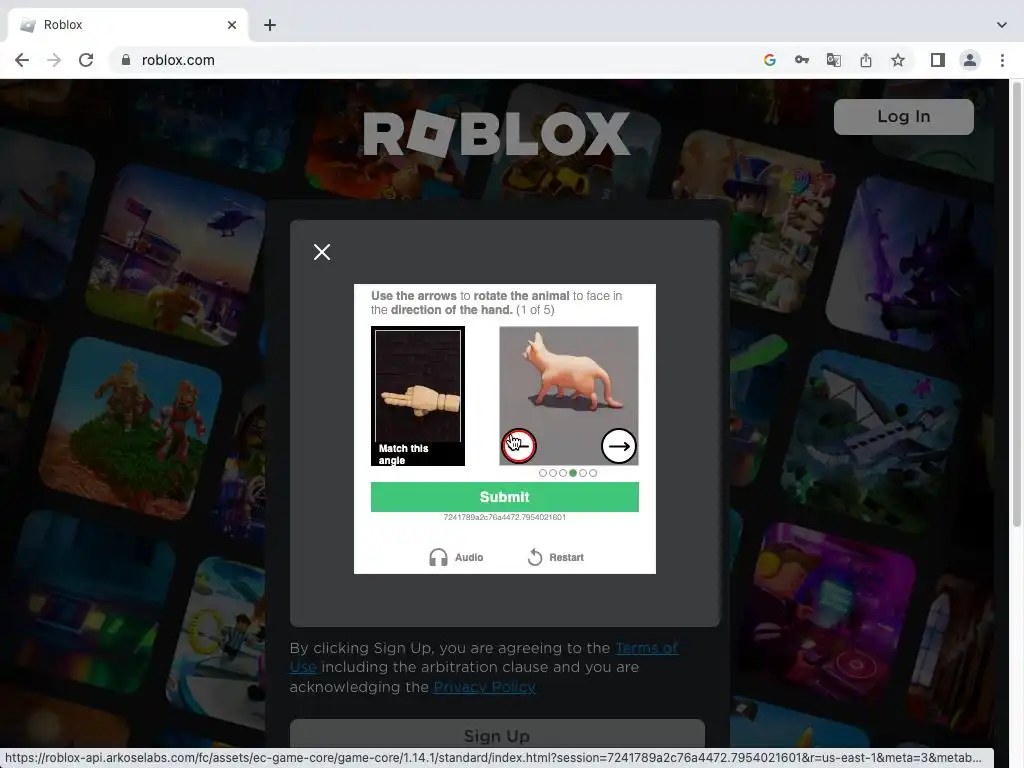The image size is (1024, 768).
Task: Expand the tab search chevron
Action: (x=1002, y=25)
